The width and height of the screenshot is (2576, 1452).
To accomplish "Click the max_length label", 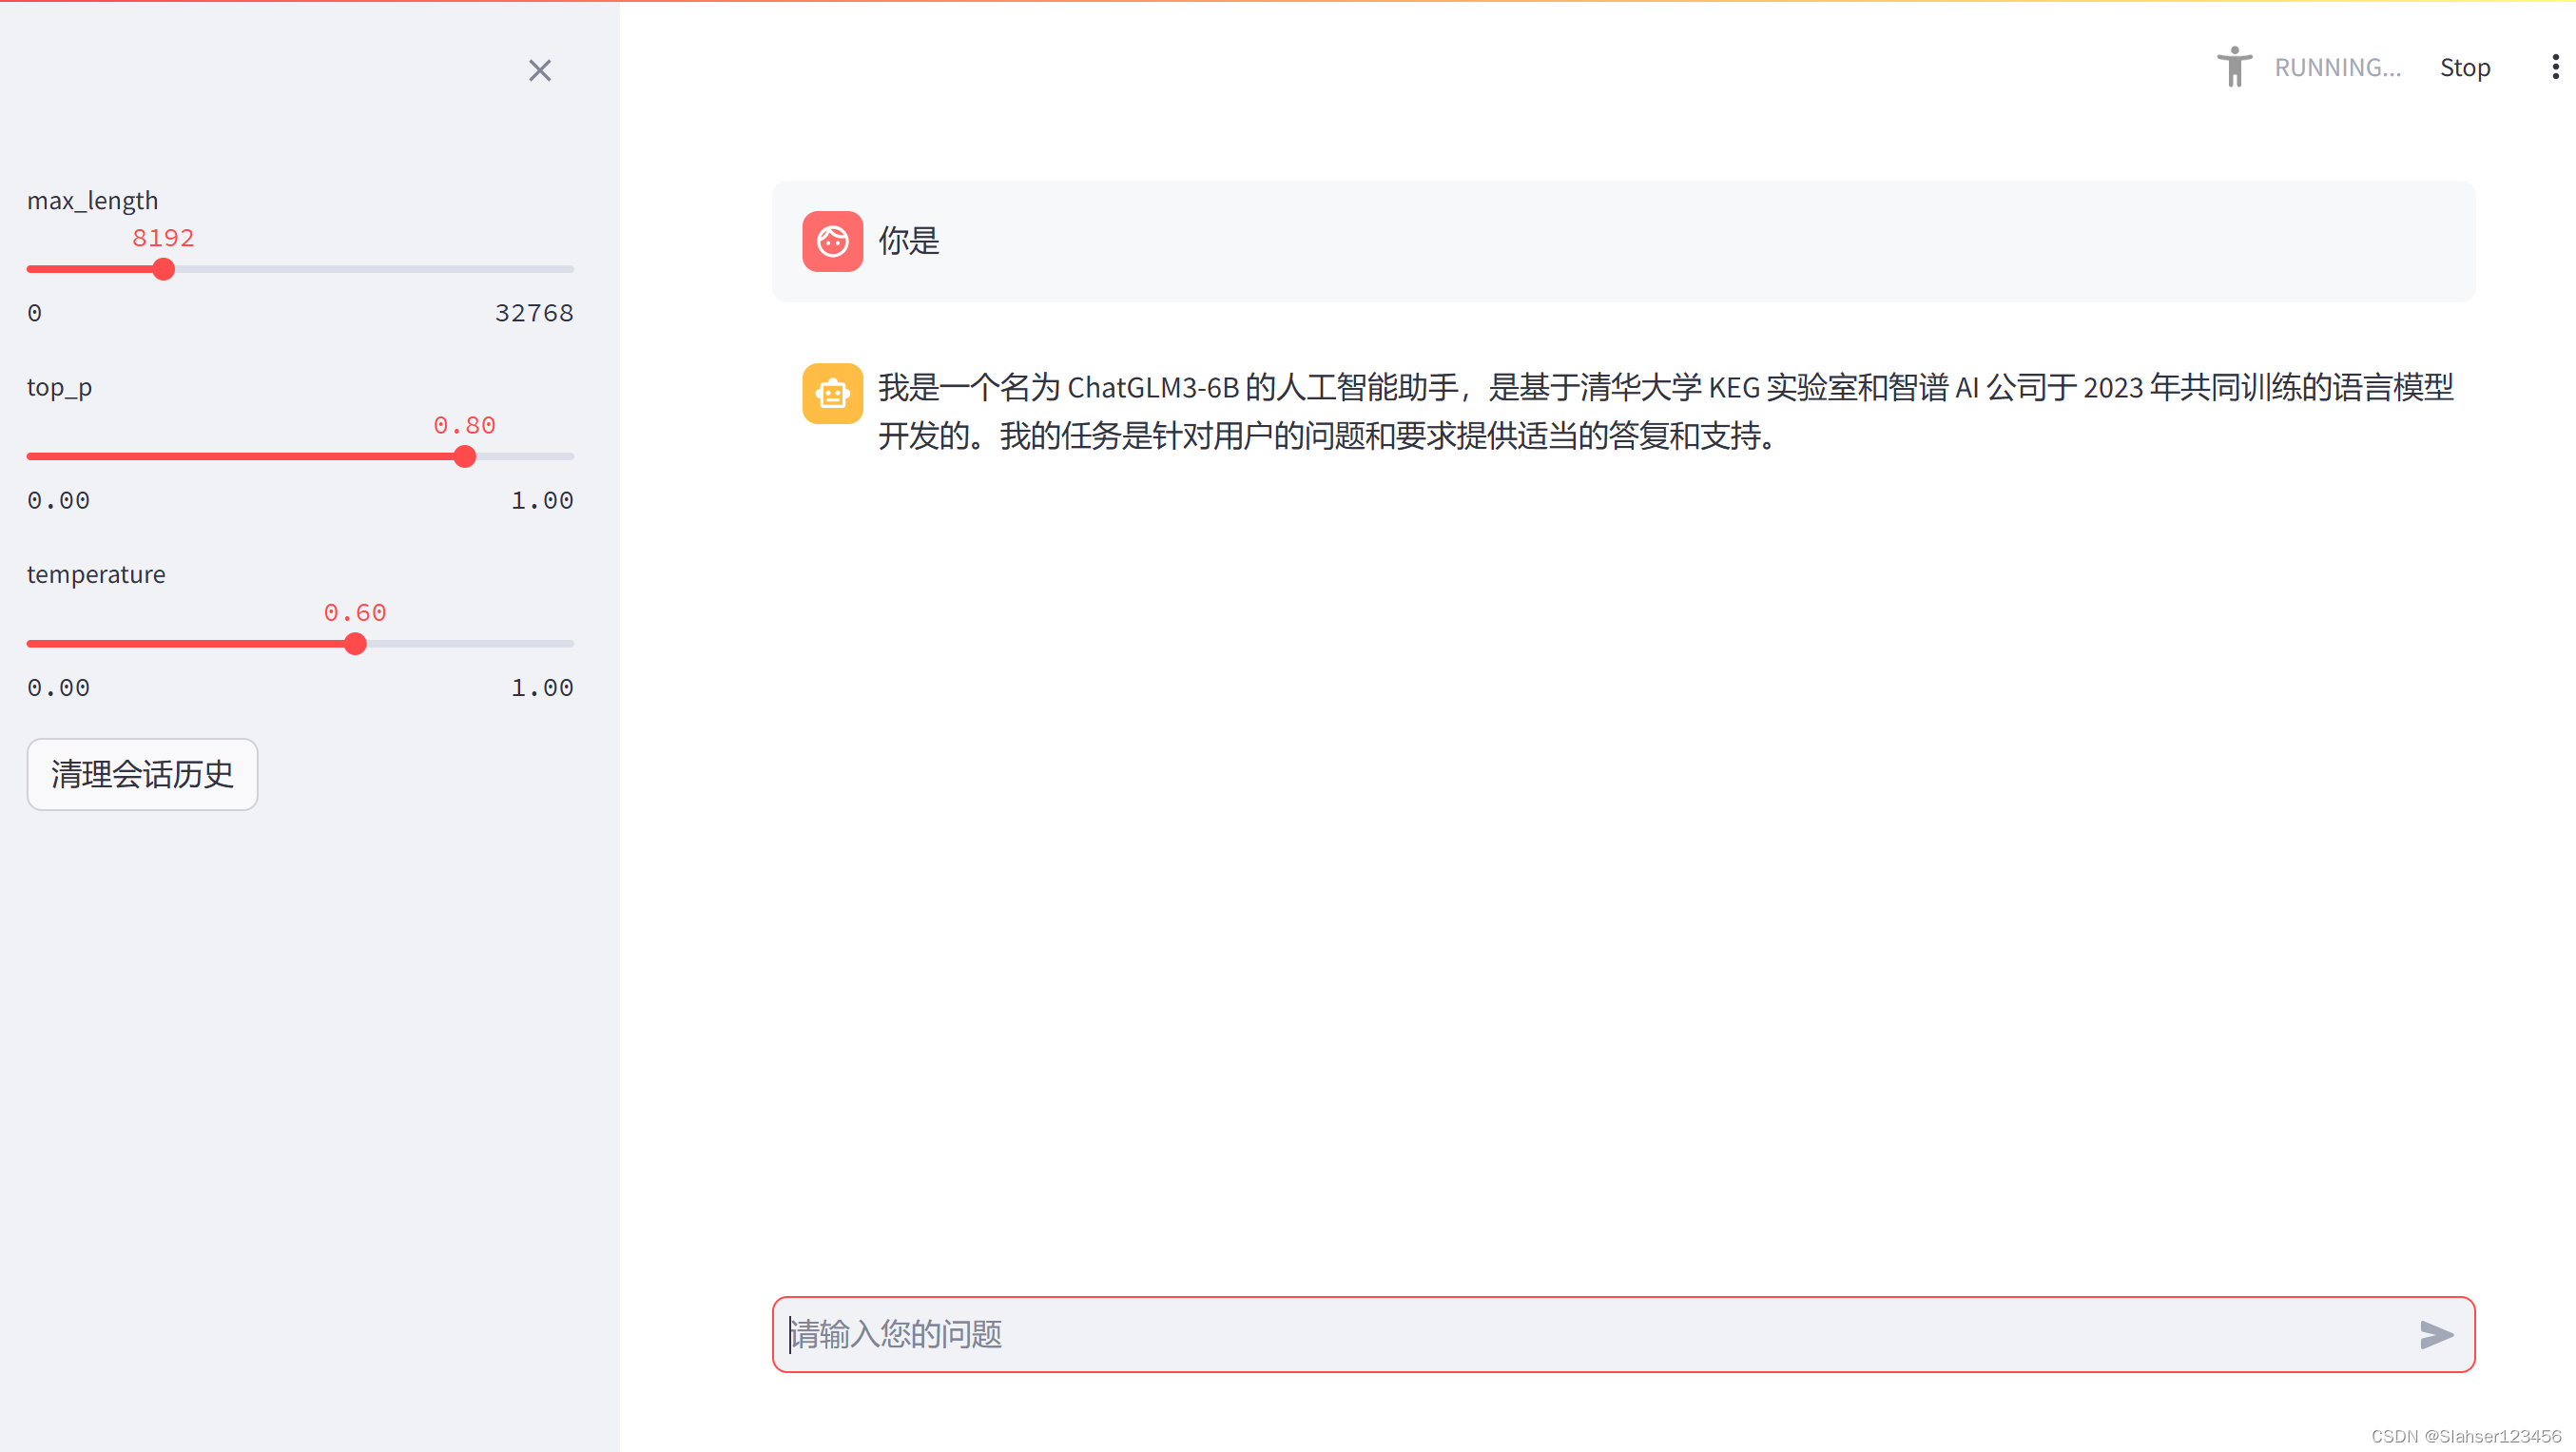I will pos(92,200).
